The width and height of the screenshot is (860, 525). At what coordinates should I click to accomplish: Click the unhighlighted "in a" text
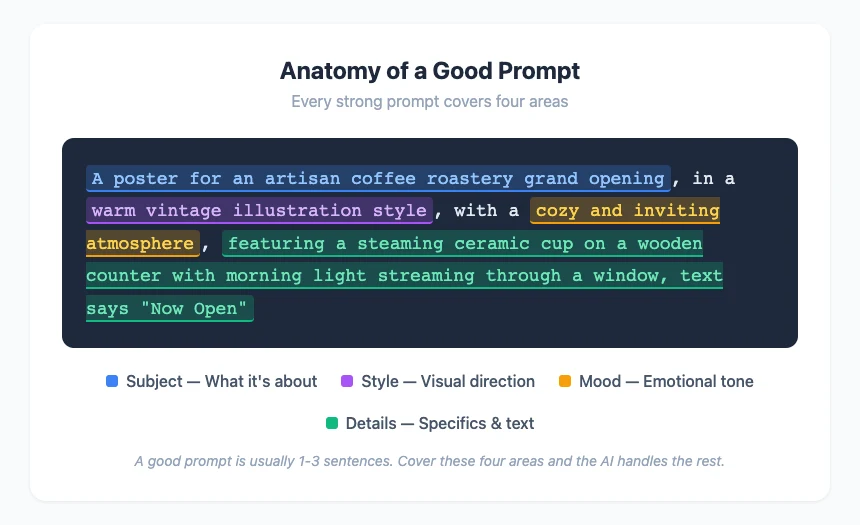(x=713, y=179)
